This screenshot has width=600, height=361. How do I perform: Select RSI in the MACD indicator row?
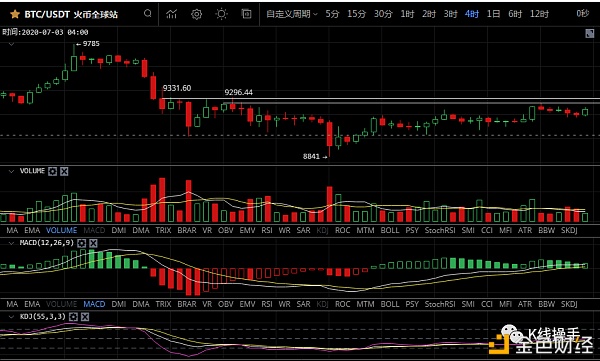coord(267,304)
